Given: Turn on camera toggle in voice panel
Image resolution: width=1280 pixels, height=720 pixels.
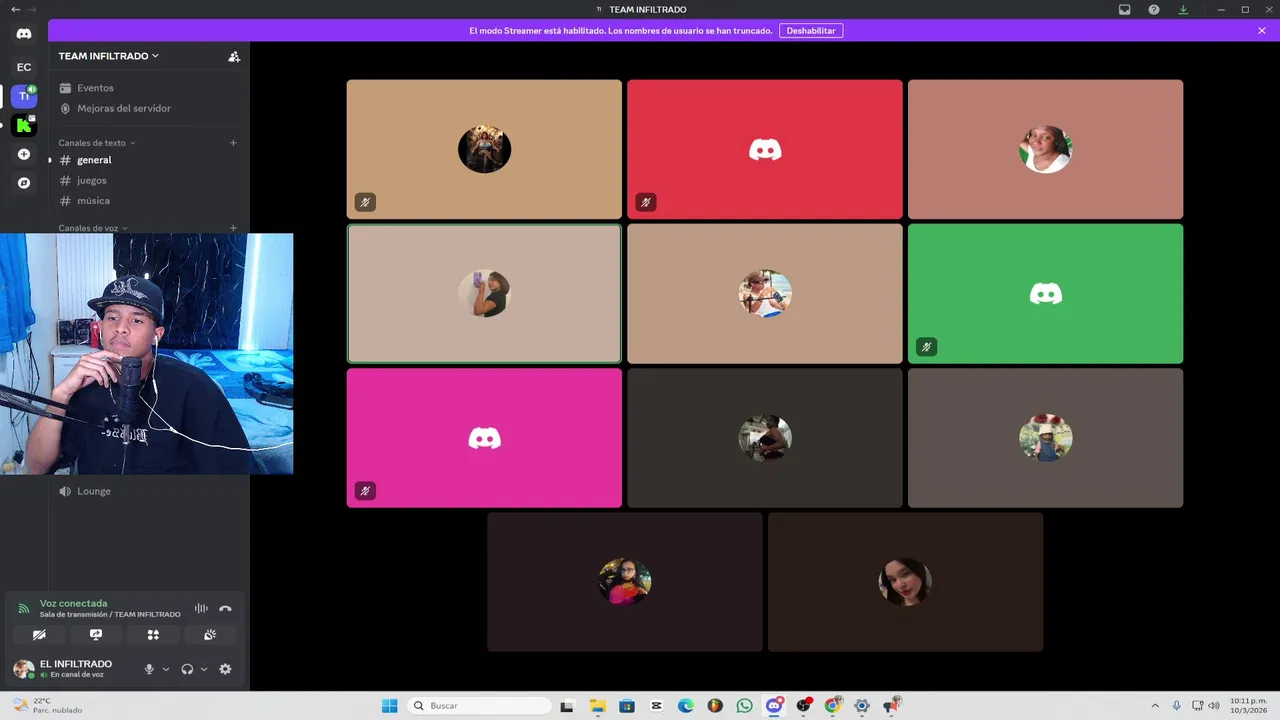Looking at the screenshot, I should click(x=39, y=634).
